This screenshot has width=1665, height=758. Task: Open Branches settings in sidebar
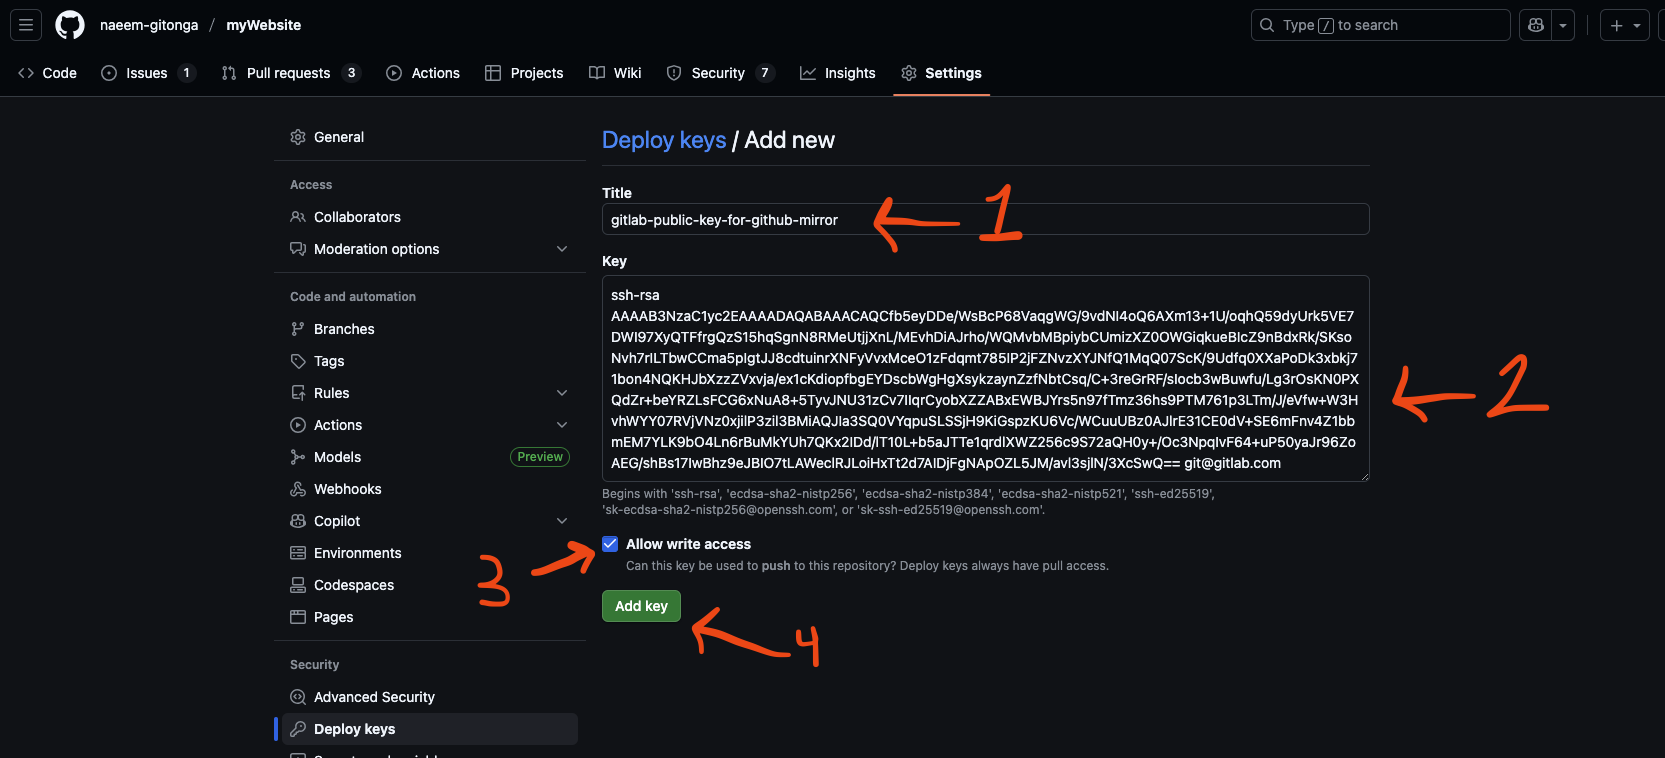click(x=344, y=329)
